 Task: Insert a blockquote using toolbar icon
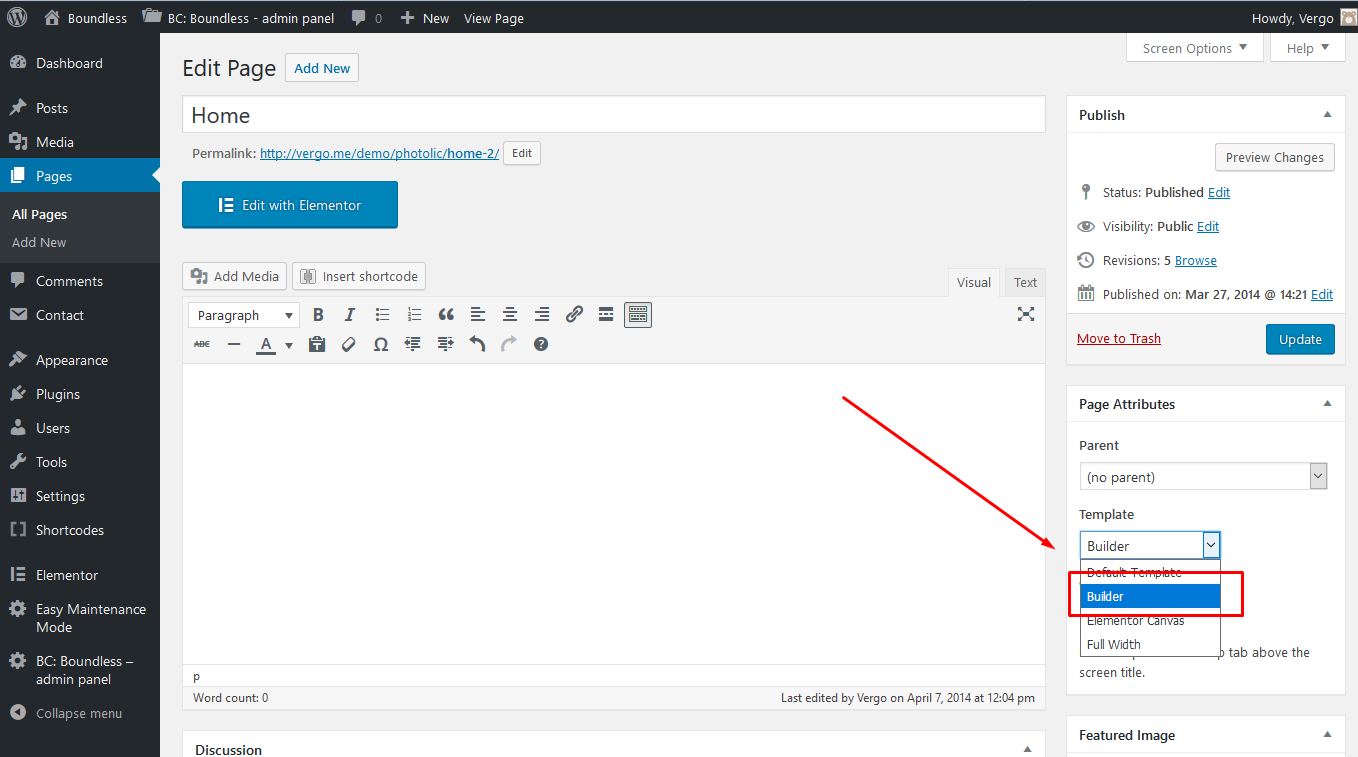(446, 315)
